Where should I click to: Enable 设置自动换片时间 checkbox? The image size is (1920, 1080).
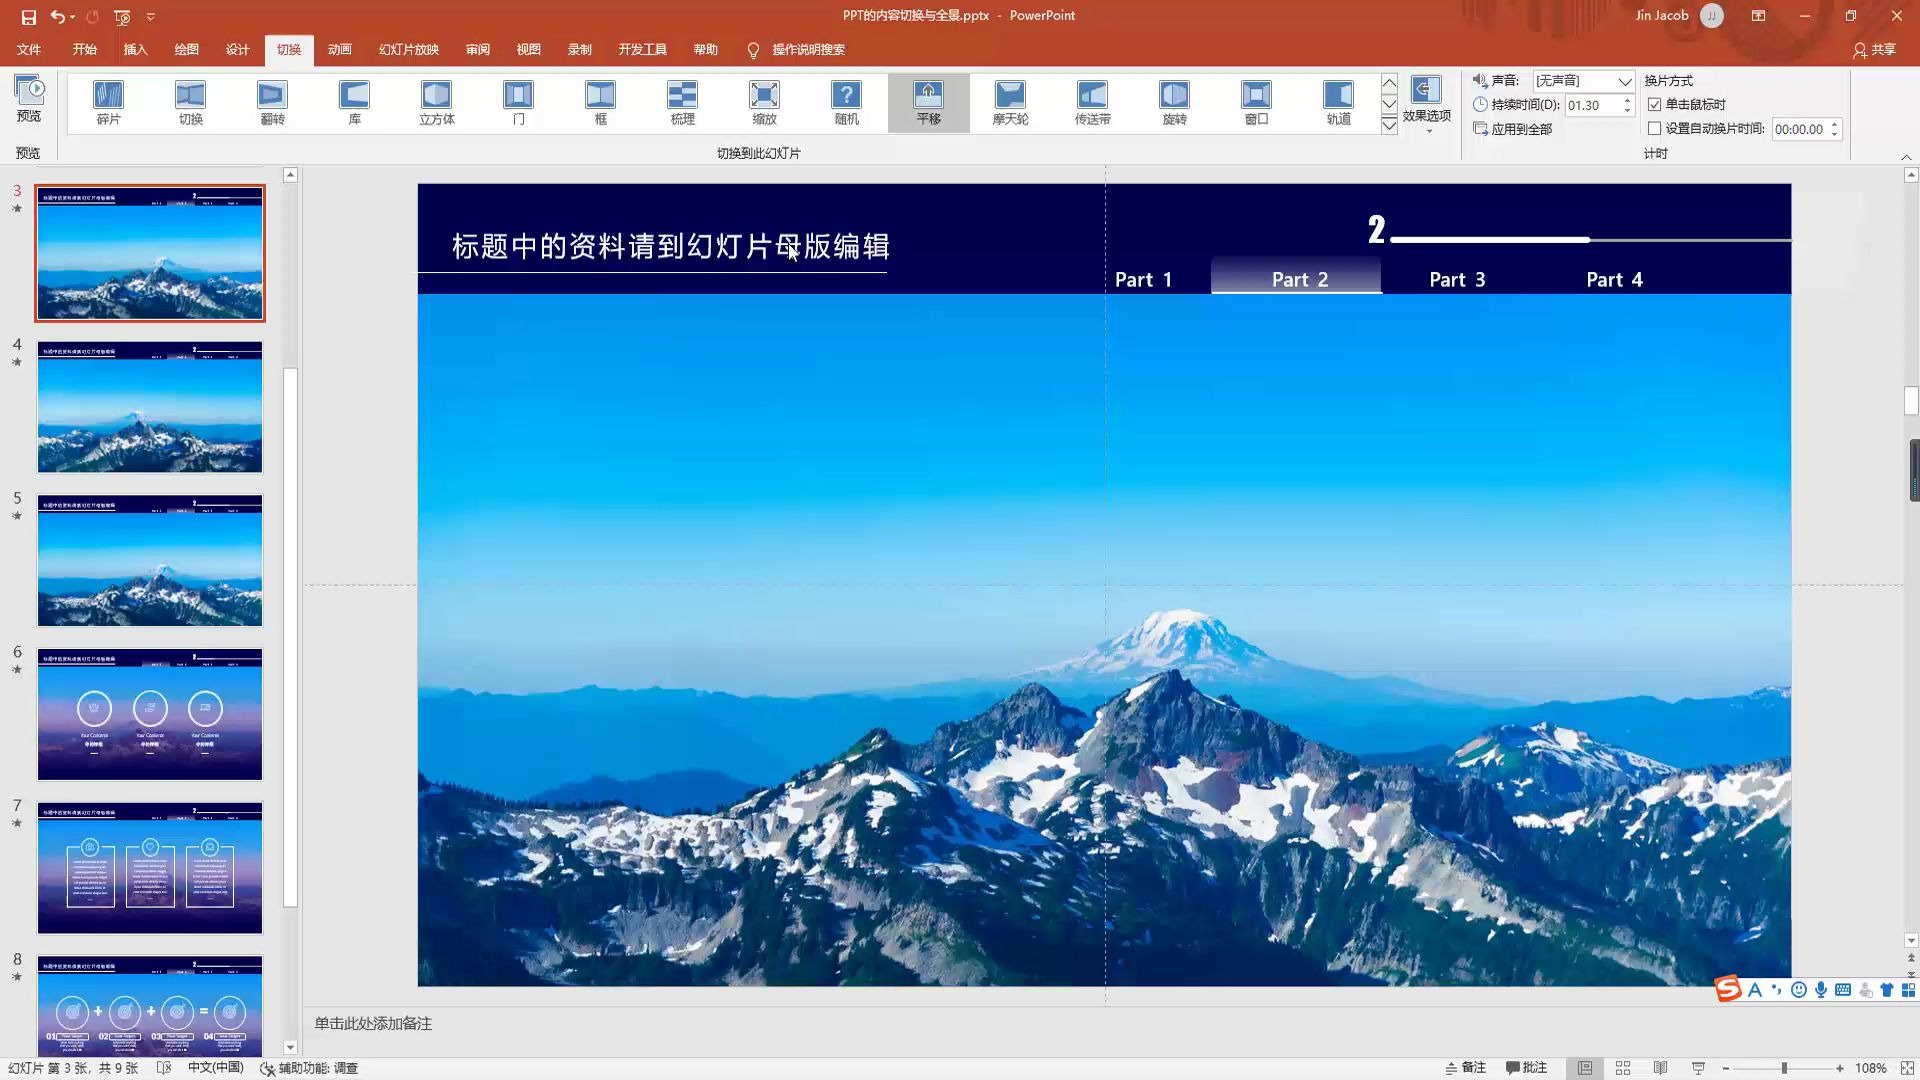(1655, 128)
